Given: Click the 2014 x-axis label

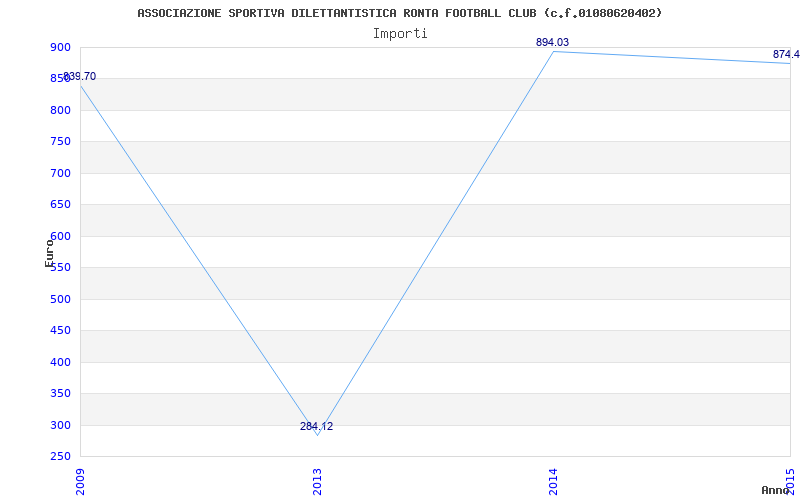Looking at the screenshot, I should point(554,481).
